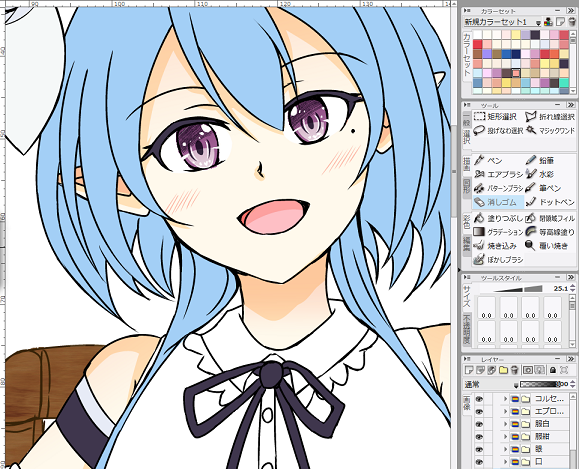Select the 塗りつぶし fill bucket tool
This screenshot has height=469, width=579.
[498, 218]
